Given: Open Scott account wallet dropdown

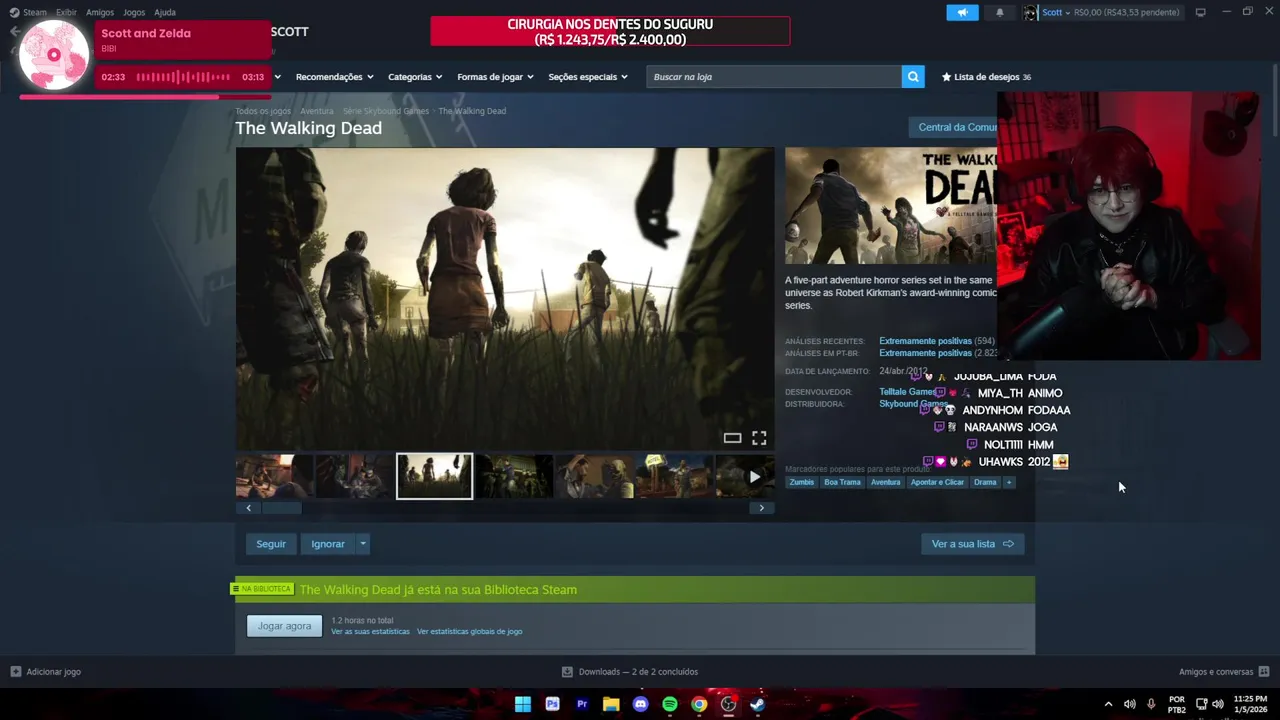Looking at the screenshot, I should tap(1111, 12).
